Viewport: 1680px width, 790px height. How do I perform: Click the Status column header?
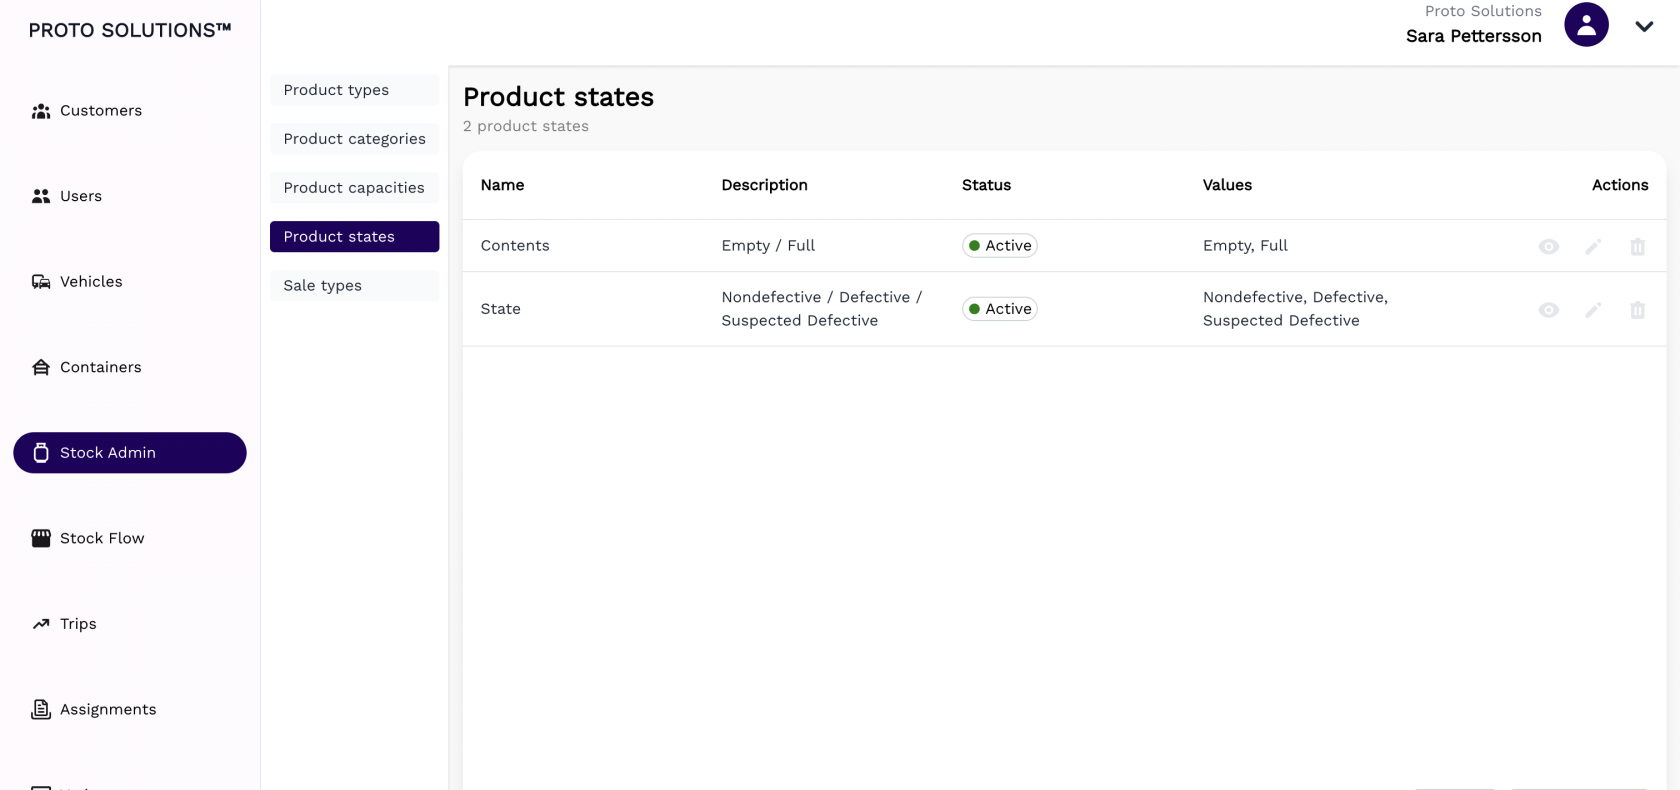(986, 185)
